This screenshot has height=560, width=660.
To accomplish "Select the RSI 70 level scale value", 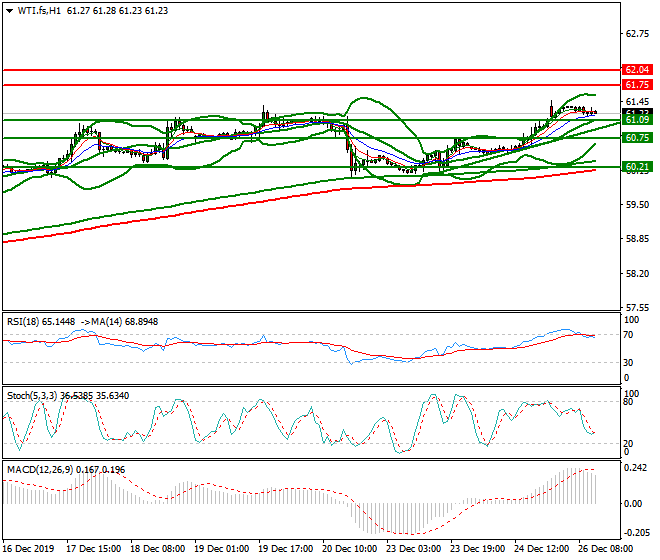I will point(628,335).
